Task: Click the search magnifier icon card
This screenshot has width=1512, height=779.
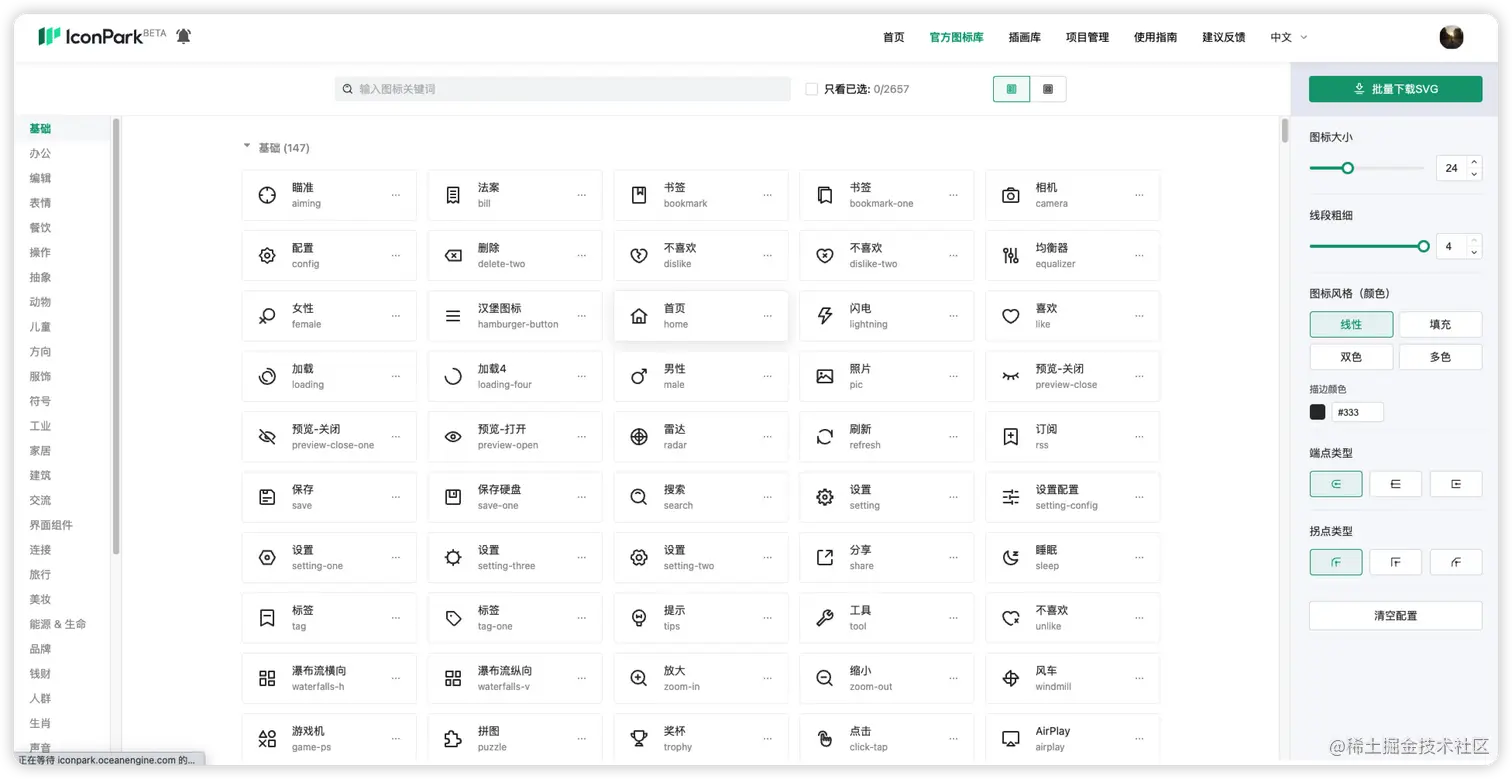Action: [700, 497]
